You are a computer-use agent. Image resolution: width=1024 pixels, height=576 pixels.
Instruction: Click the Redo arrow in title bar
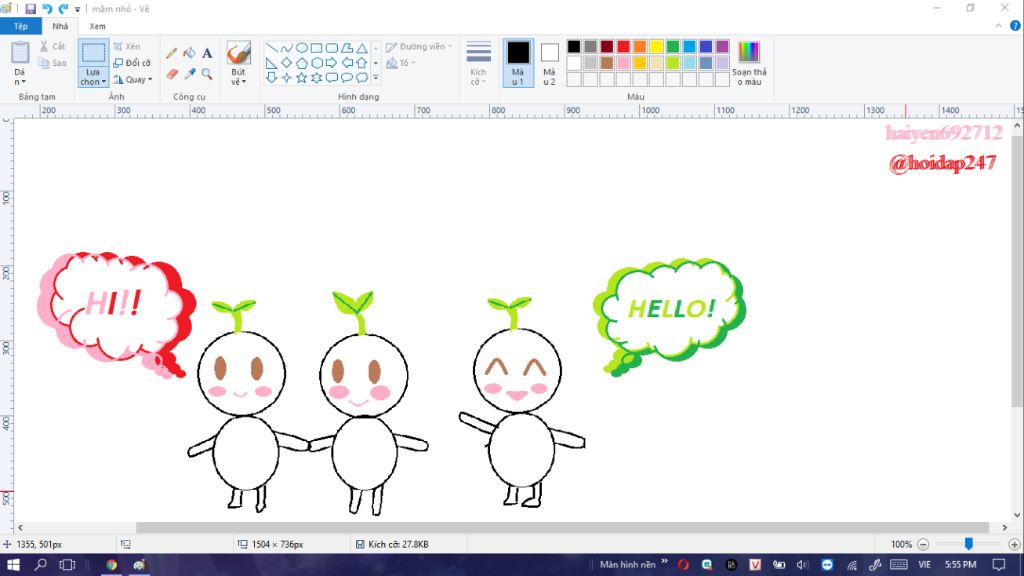[x=63, y=8]
